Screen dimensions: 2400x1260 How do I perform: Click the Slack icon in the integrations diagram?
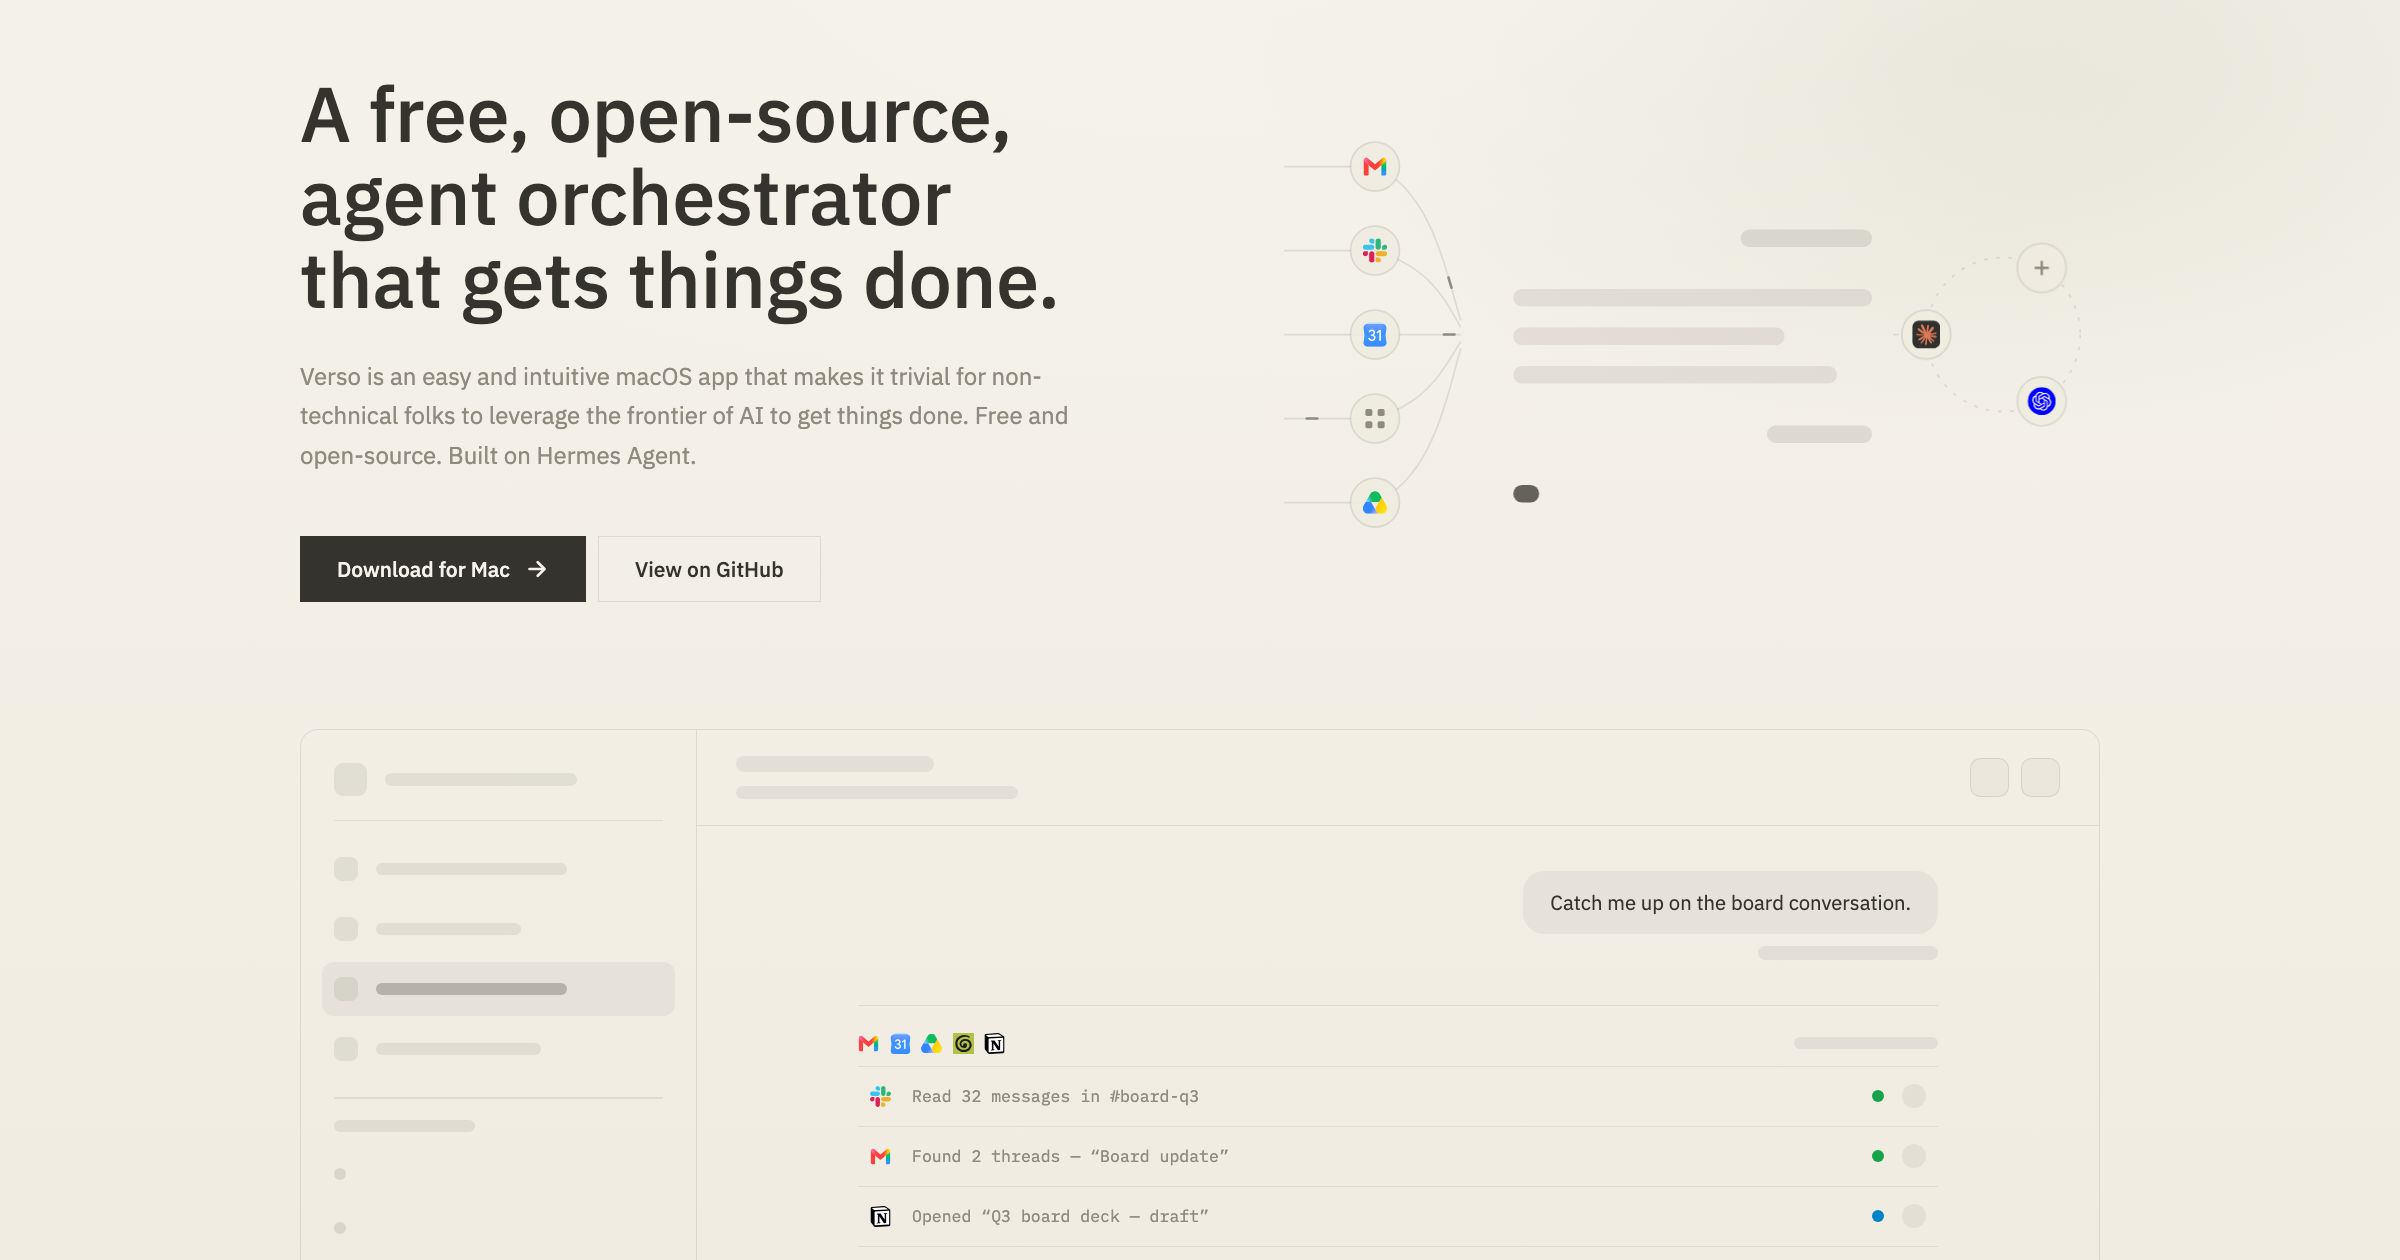(x=1375, y=250)
